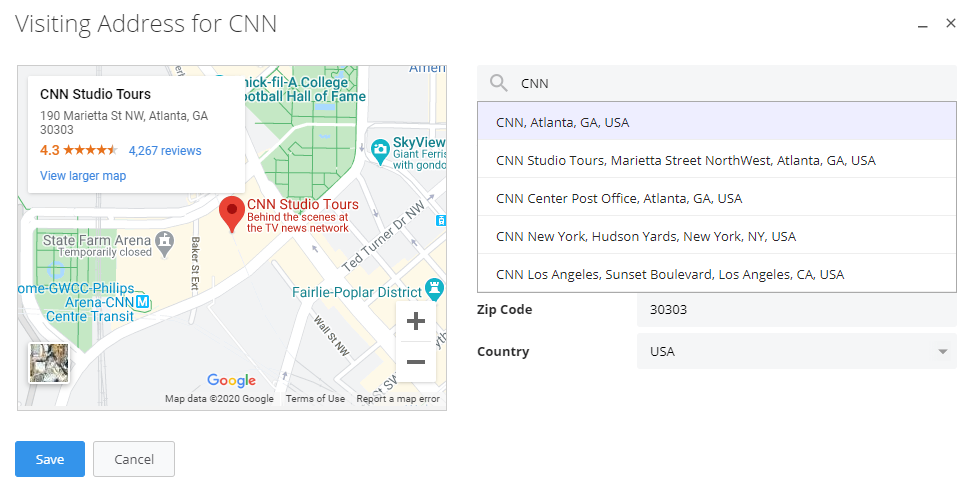The height and width of the screenshot is (491, 974).
Task: Click the red CNN Studio Tours map pin
Action: point(232,214)
